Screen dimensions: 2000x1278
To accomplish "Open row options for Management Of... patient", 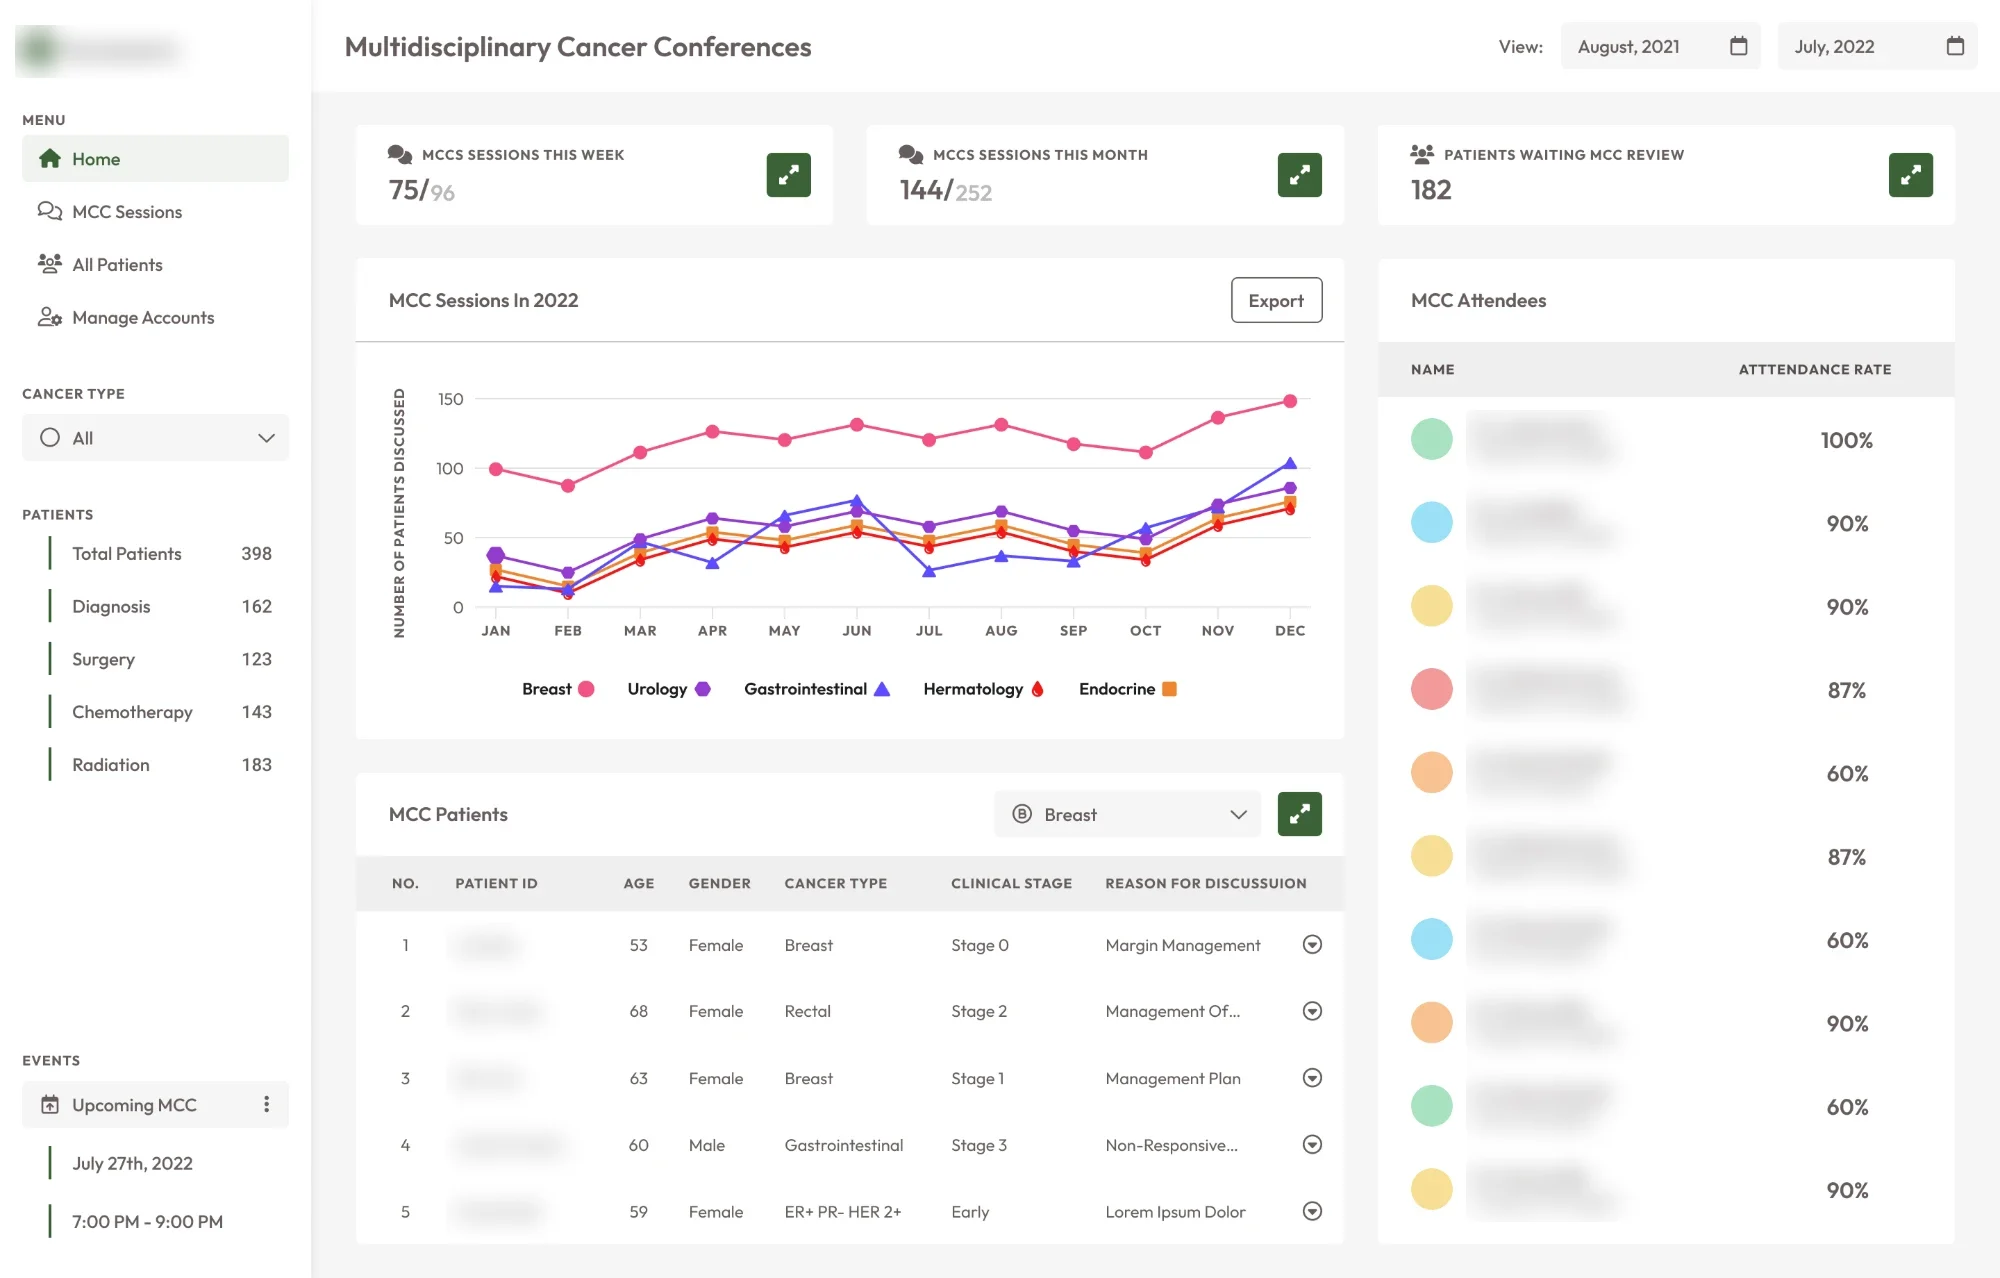I will (x=1313, y=1011).
